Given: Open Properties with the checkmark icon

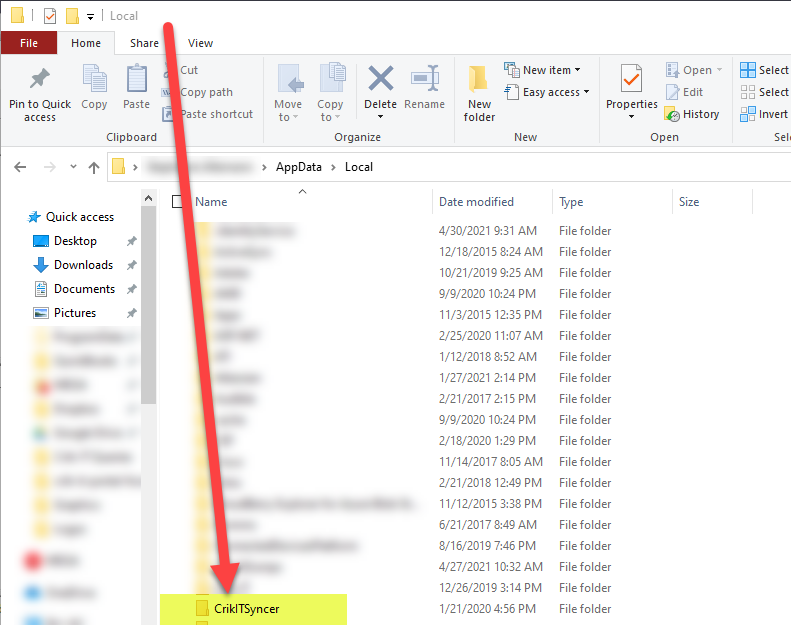Looking at the screenshot, I should click(631, 80).
